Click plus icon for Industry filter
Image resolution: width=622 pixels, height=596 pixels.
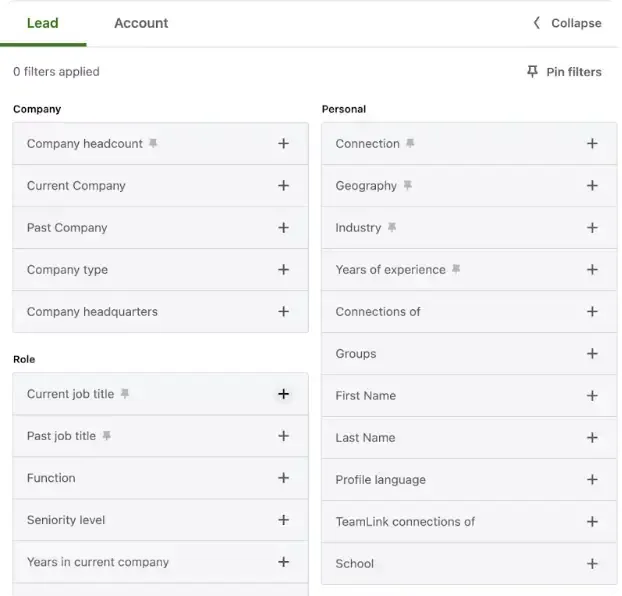(x=592, y=227)
